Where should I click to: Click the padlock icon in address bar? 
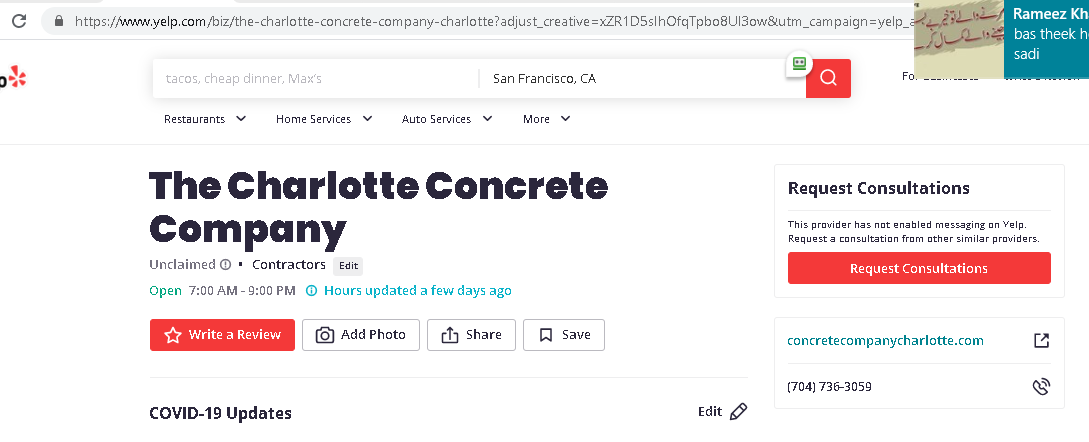[58, 20]
